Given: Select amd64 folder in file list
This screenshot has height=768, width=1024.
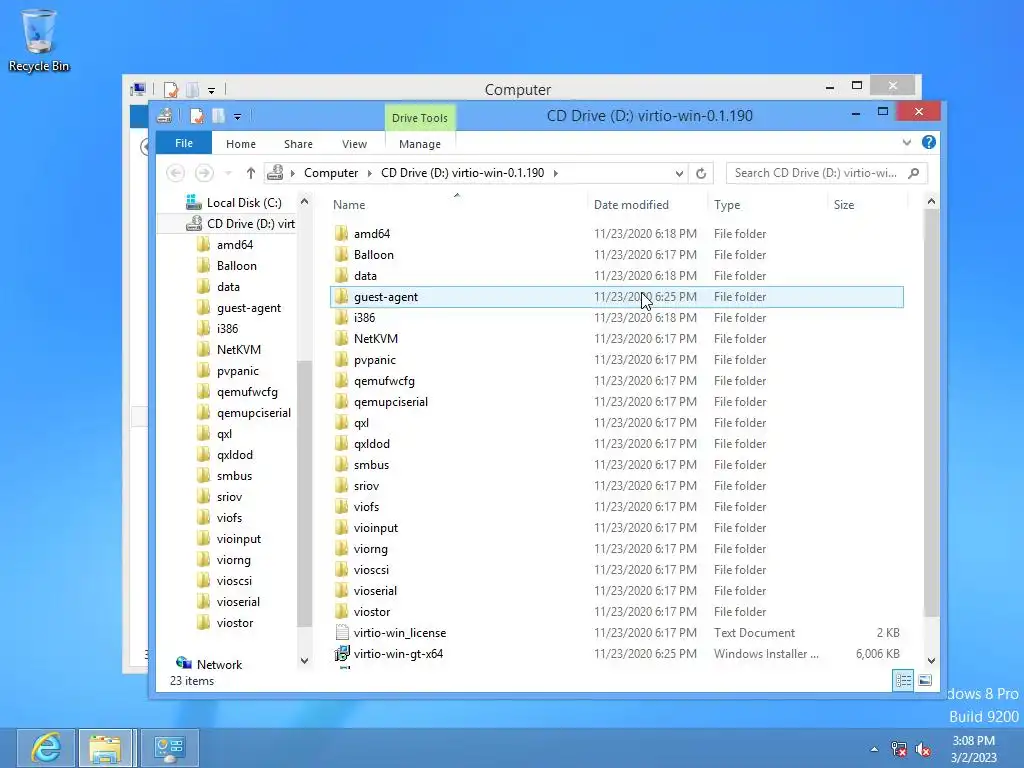Looking at the screenshot, I should pos(617,234).
